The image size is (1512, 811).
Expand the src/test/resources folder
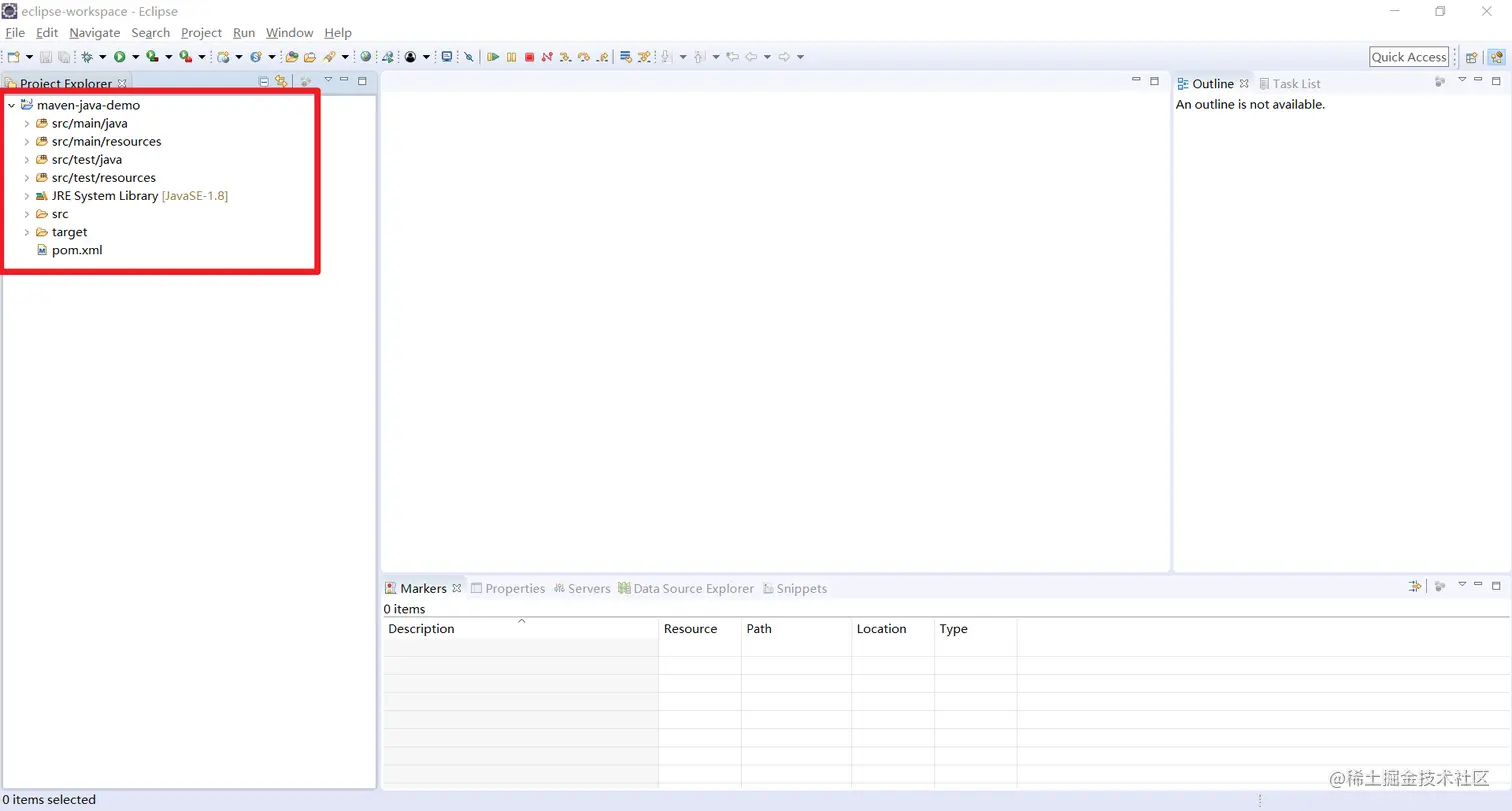(x=27, y=178)
